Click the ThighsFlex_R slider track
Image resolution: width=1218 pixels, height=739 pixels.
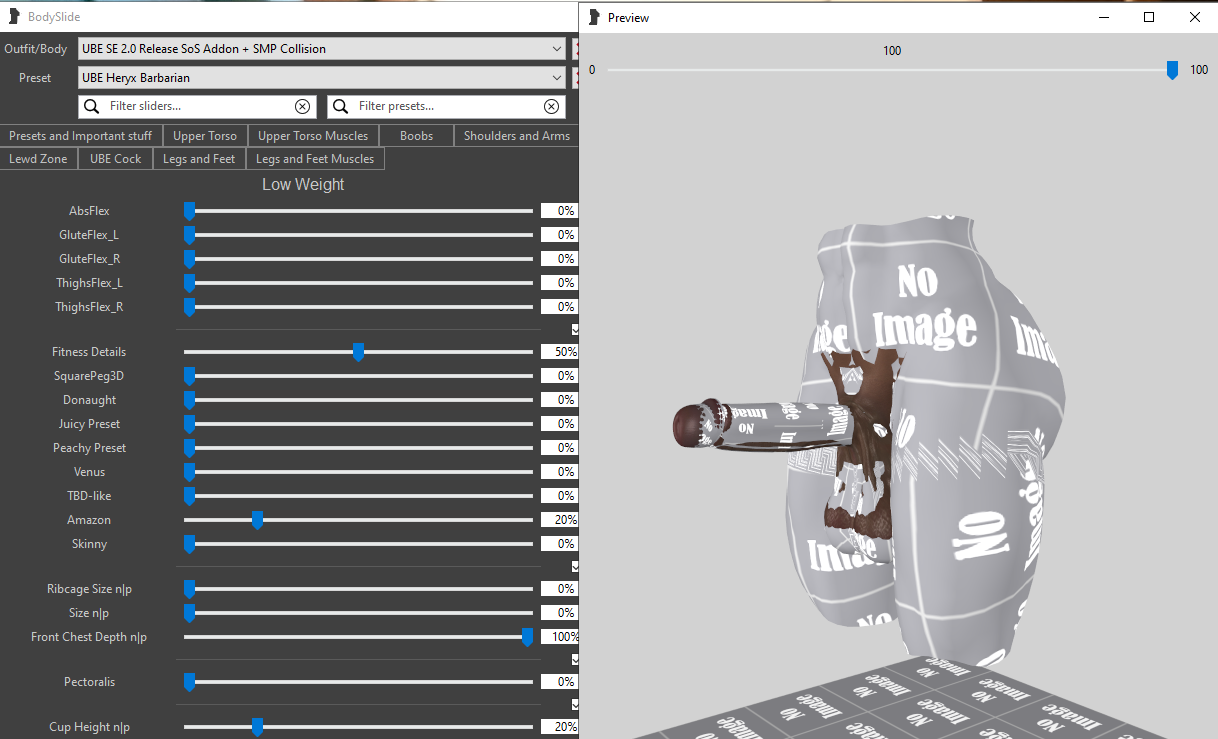coord(358,307)
